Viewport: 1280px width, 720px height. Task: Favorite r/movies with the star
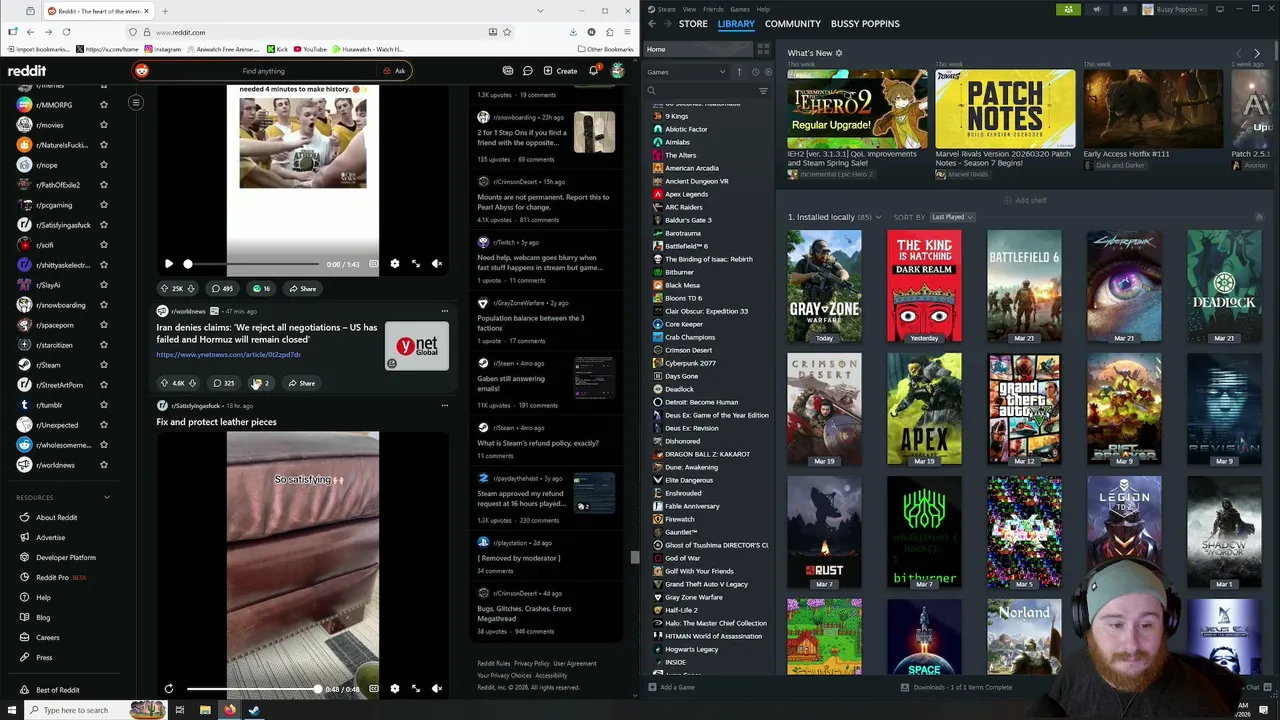(104, 125)
